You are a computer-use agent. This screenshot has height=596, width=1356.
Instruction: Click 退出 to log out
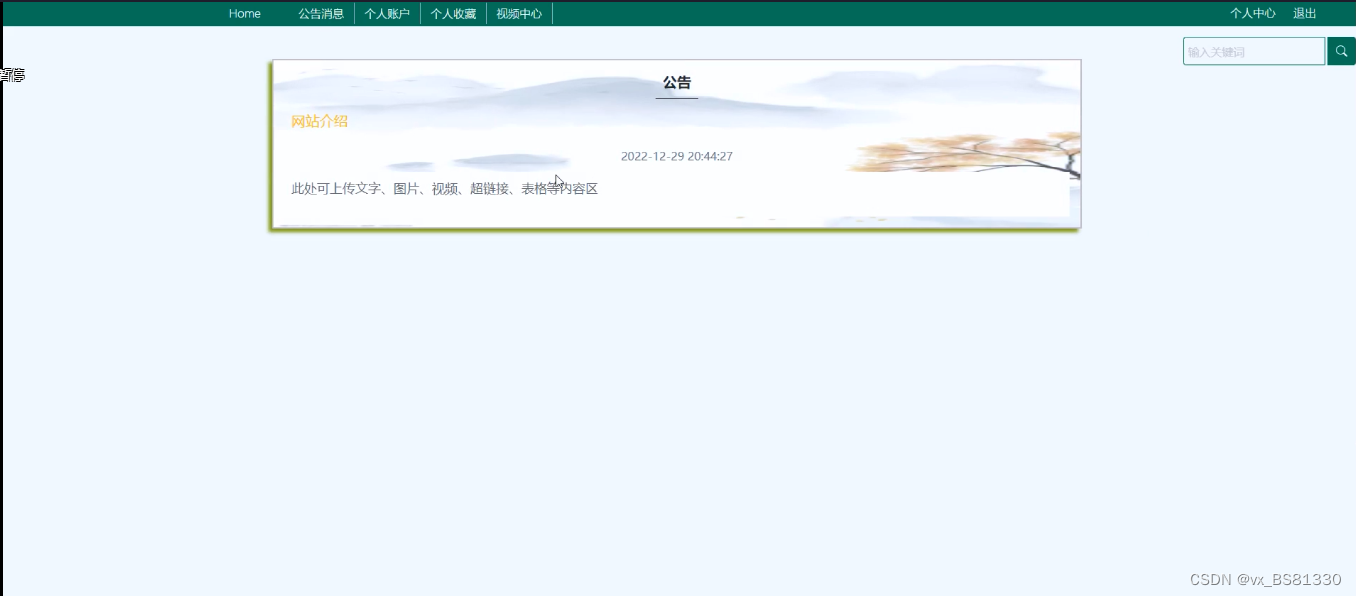click(x=1305, y=13)
